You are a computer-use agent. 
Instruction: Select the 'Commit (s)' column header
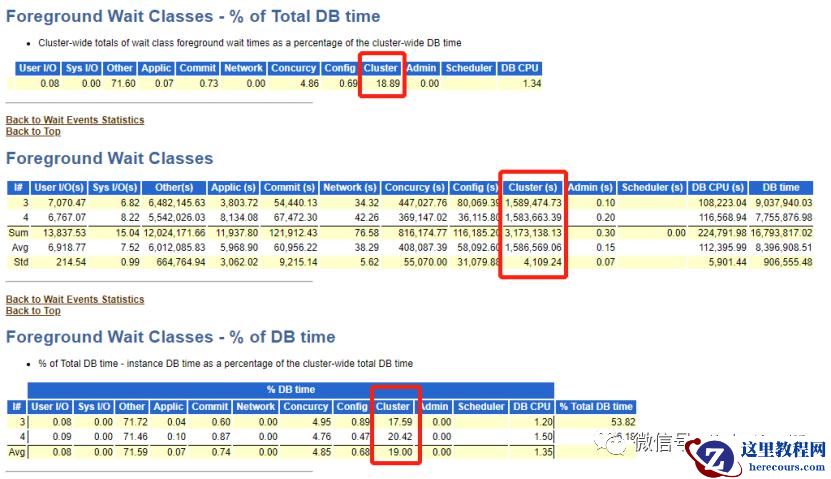pos(289,188)
